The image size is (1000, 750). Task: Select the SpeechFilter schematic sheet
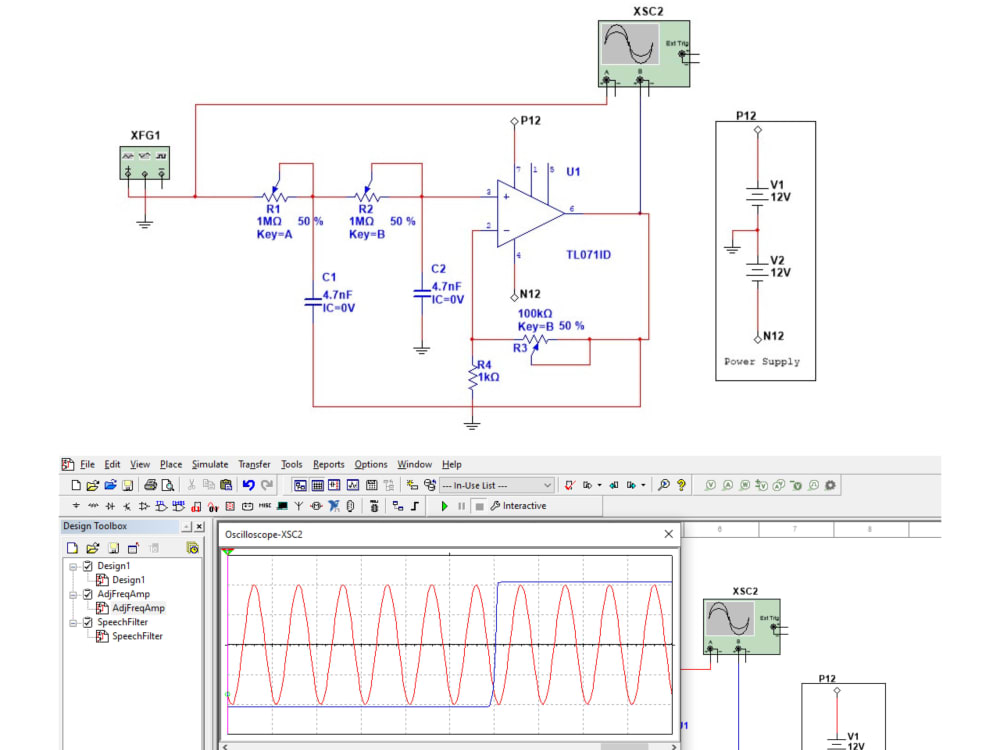tap(137, 636)
